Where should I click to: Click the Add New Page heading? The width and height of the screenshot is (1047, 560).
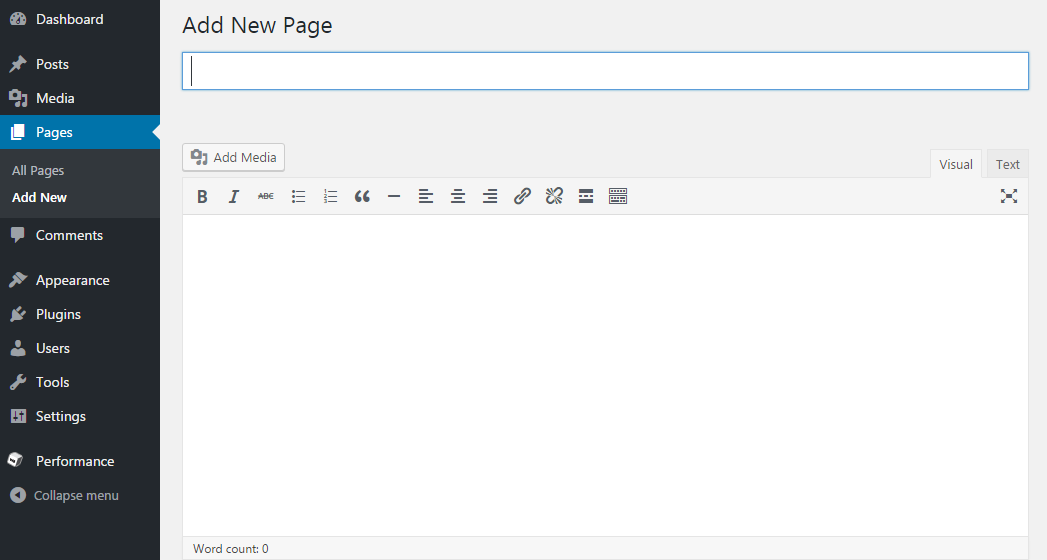coord(257,25)
